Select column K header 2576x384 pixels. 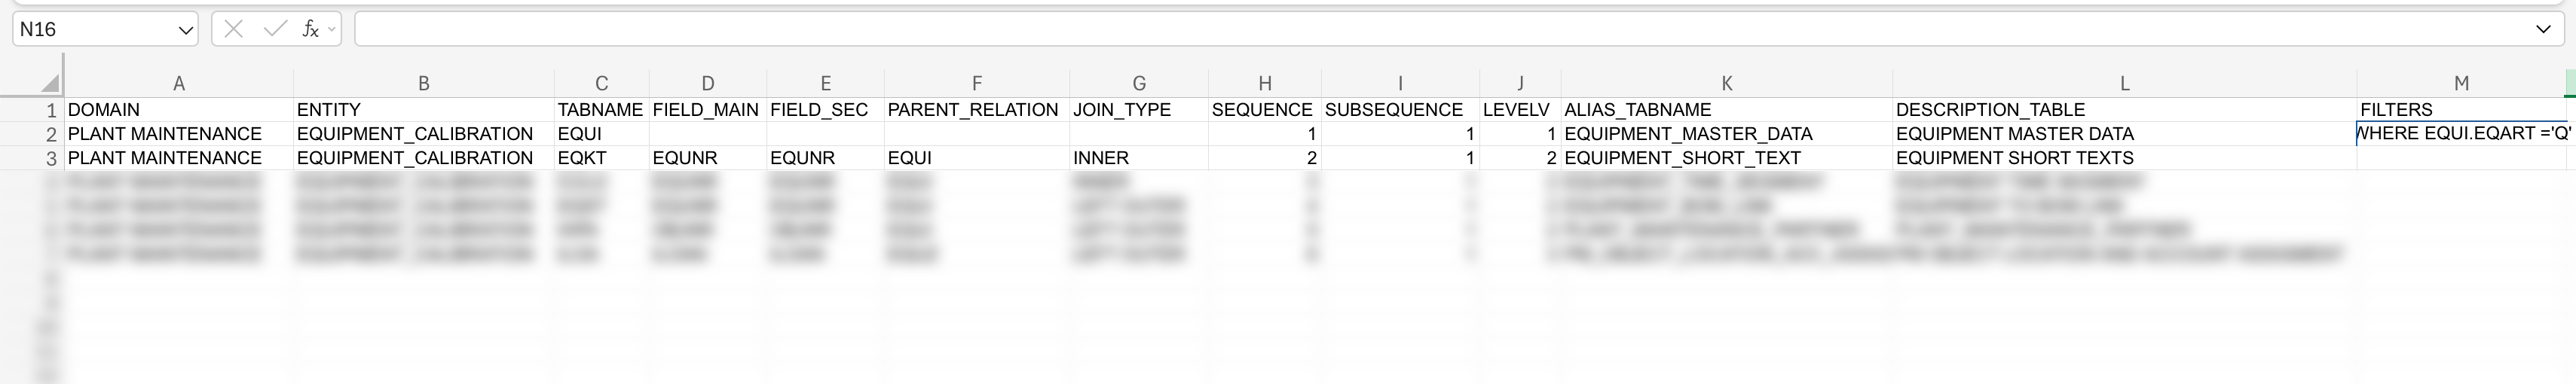(x=1726, y=84)
